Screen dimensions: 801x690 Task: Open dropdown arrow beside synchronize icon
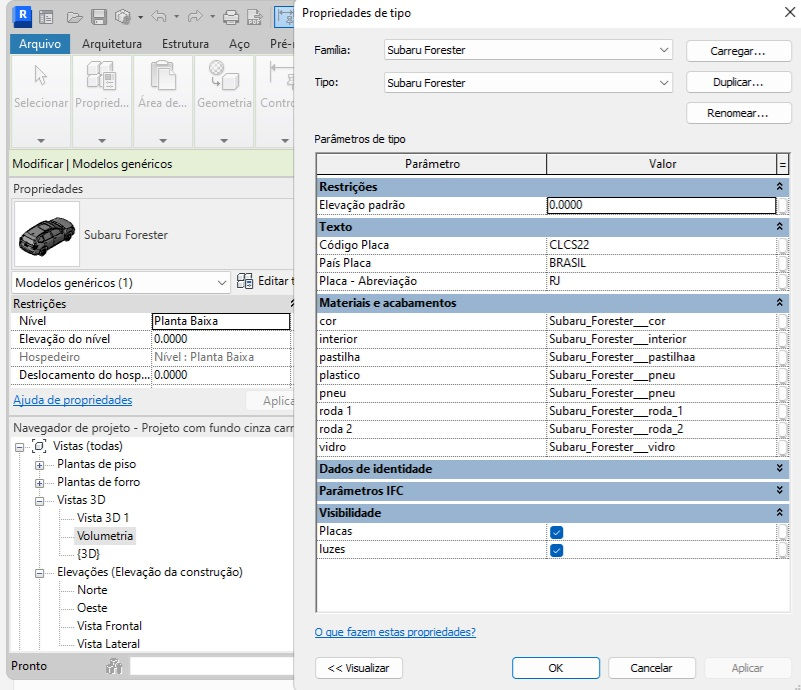140,17
